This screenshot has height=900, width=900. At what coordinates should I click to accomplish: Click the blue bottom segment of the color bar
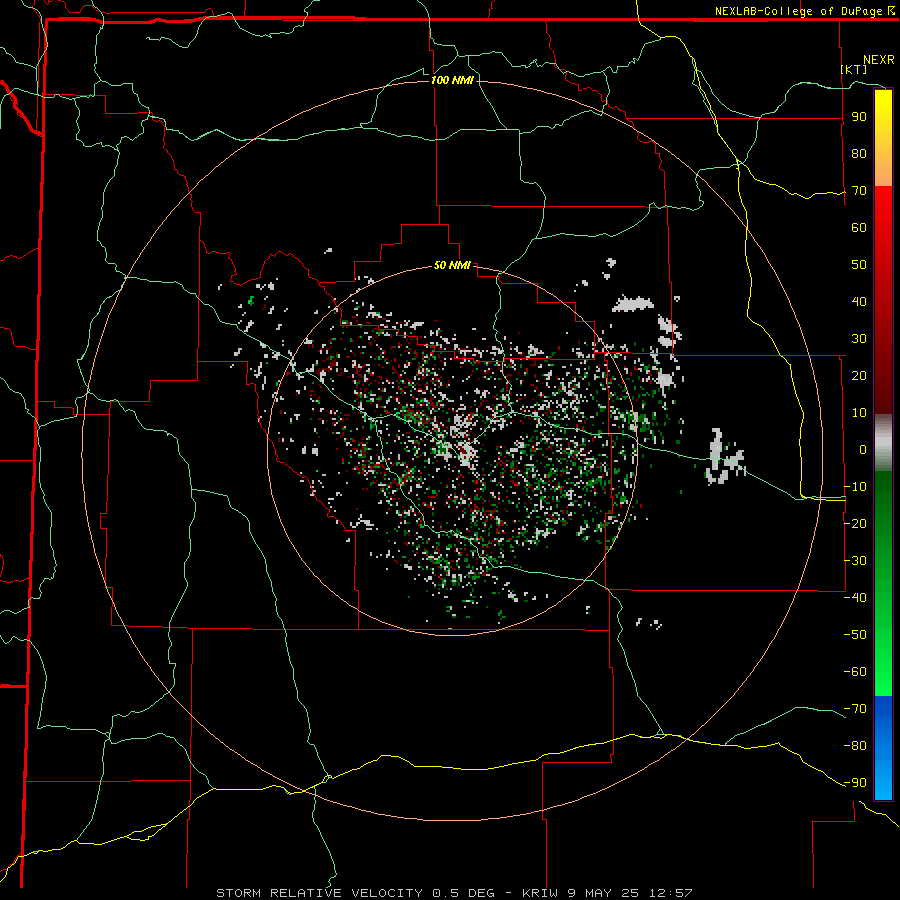click(883, 747)
